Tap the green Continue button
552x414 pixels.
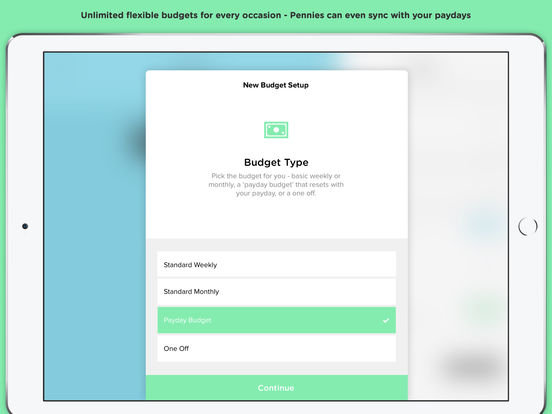coord(277,388)
